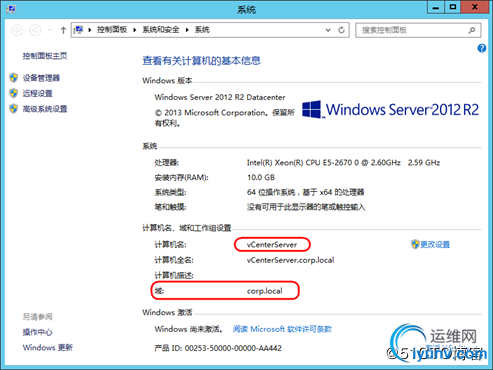The height and width of the screenshot is (370, 493).
Task: Click the 64 位操作系统 system type value
Action: click(305, 192)
